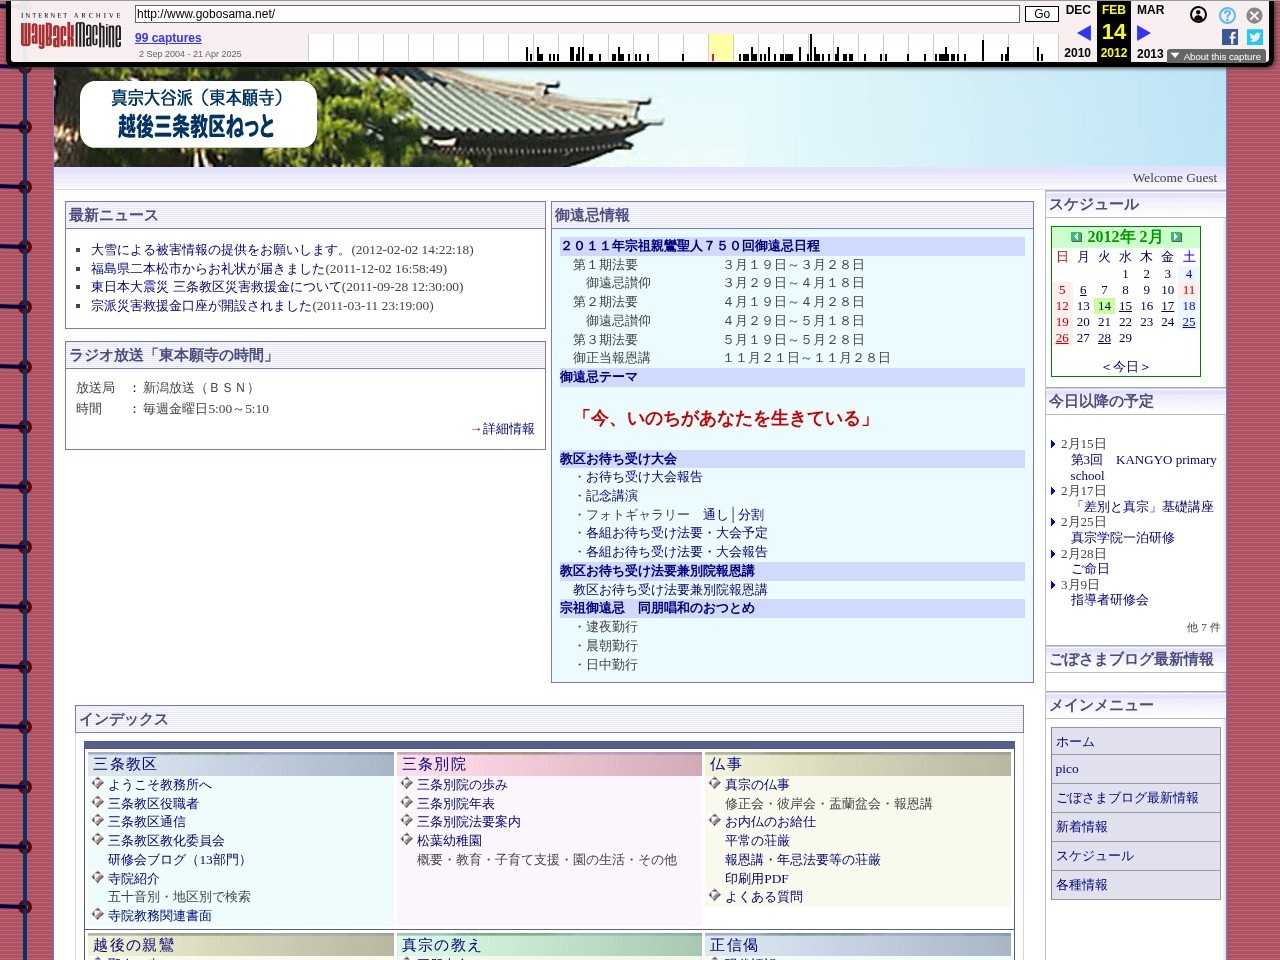Share capture on Twitter
Image resolution: width=1280 pixels, height=960 pixels.
click(1255, 37)
